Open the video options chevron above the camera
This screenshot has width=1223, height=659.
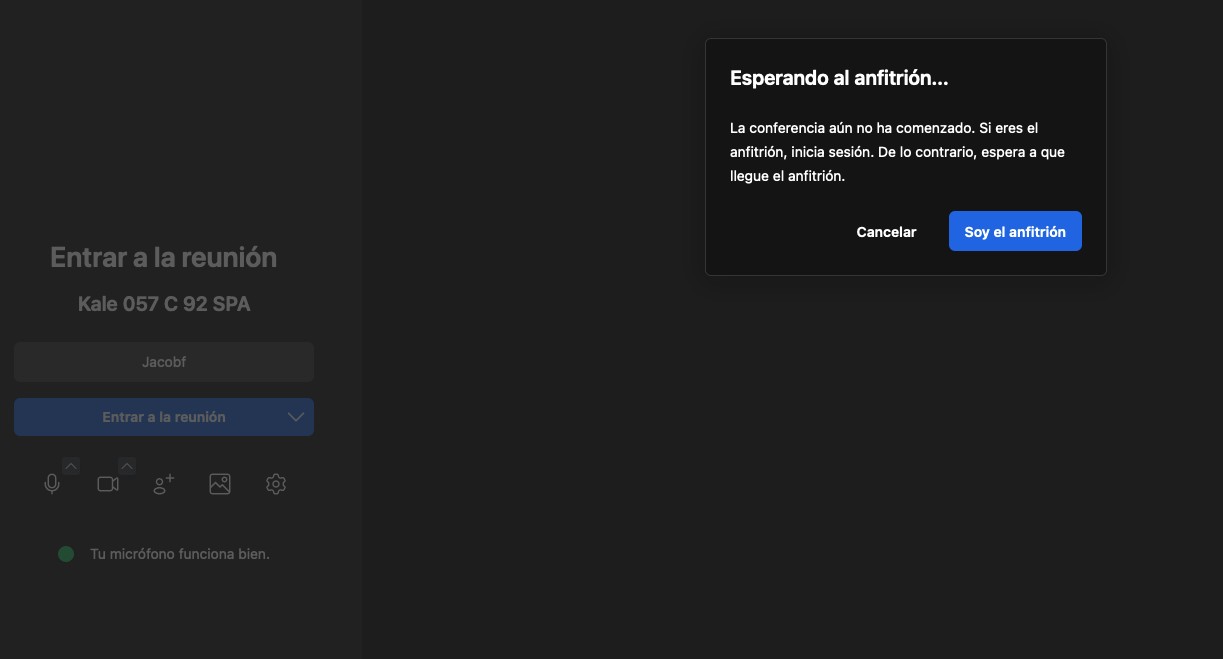(x=127, y=466)
